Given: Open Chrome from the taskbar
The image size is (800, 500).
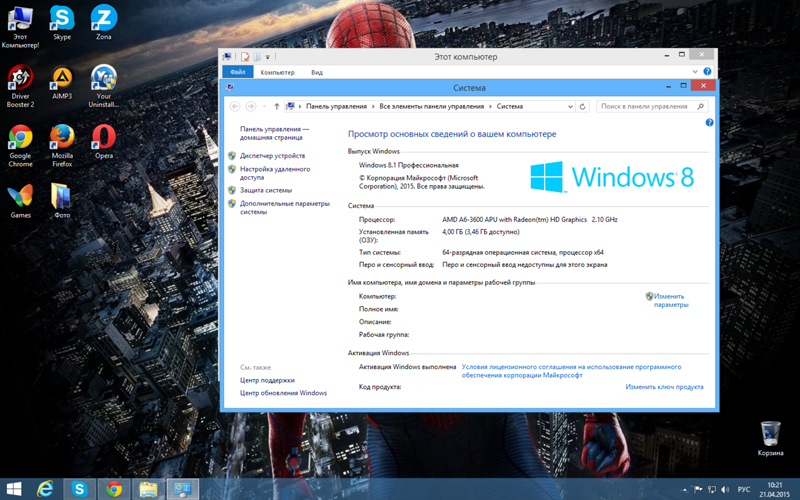Looking at the screenshot, I should [x=114, y=489].
